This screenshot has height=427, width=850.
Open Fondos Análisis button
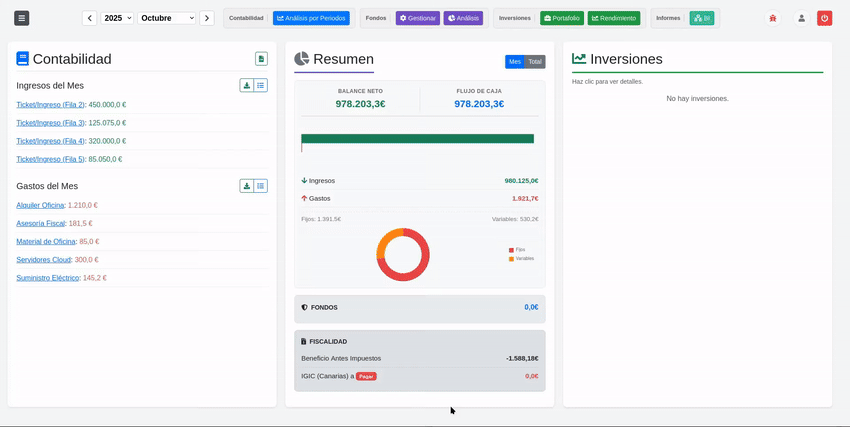463,18
